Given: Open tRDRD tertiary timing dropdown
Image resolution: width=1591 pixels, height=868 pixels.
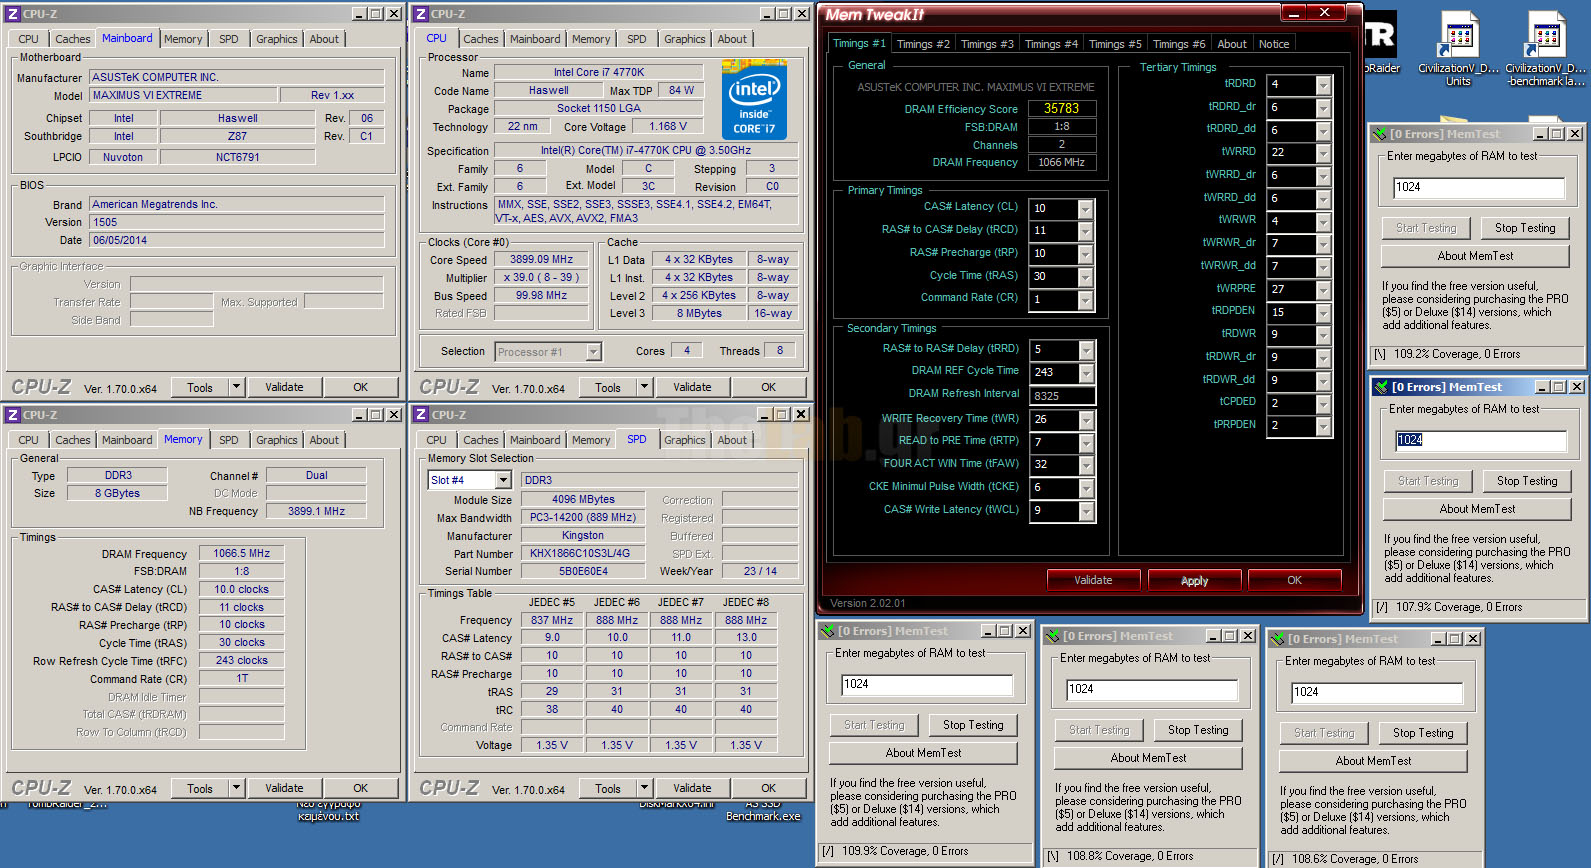Looking at the screenshot, I should click(1323, 85).
